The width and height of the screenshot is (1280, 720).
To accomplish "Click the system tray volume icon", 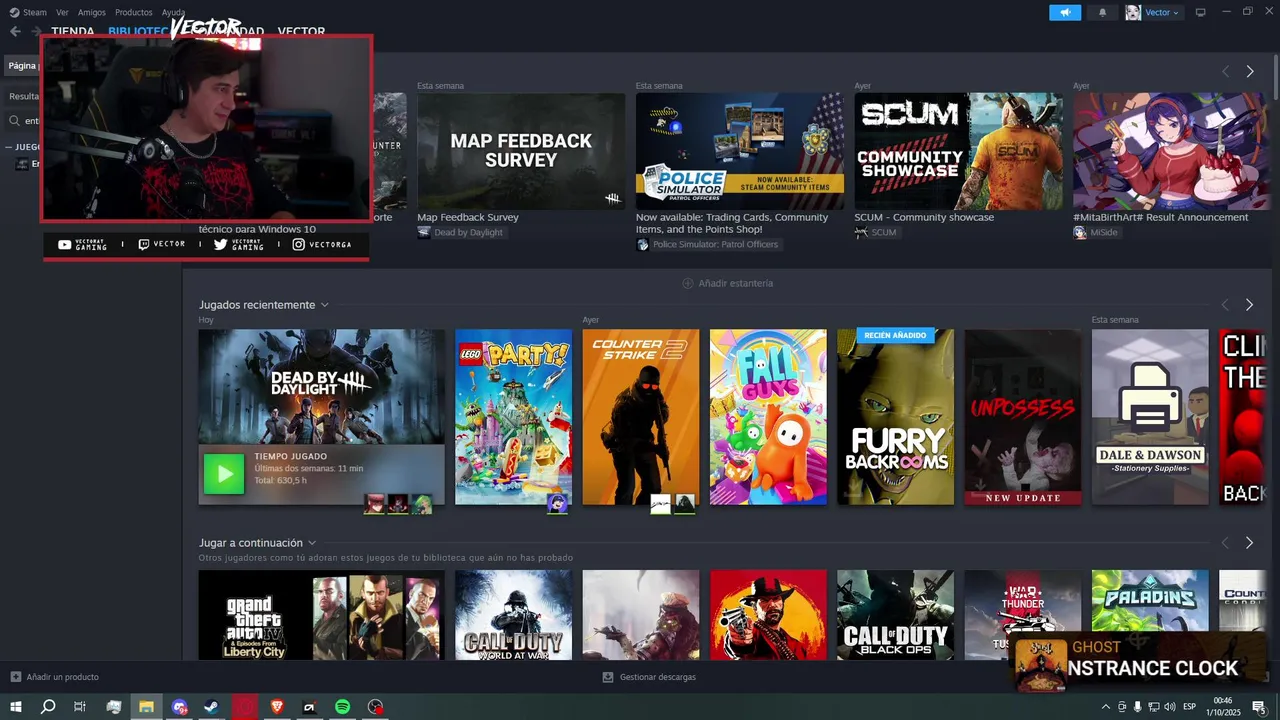I will pyautogui.click(x=1170, y=707).
